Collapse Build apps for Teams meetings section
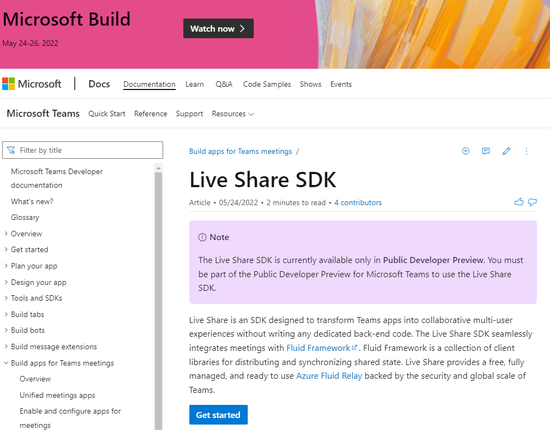 pyautogui.click(x=6, y=363)
